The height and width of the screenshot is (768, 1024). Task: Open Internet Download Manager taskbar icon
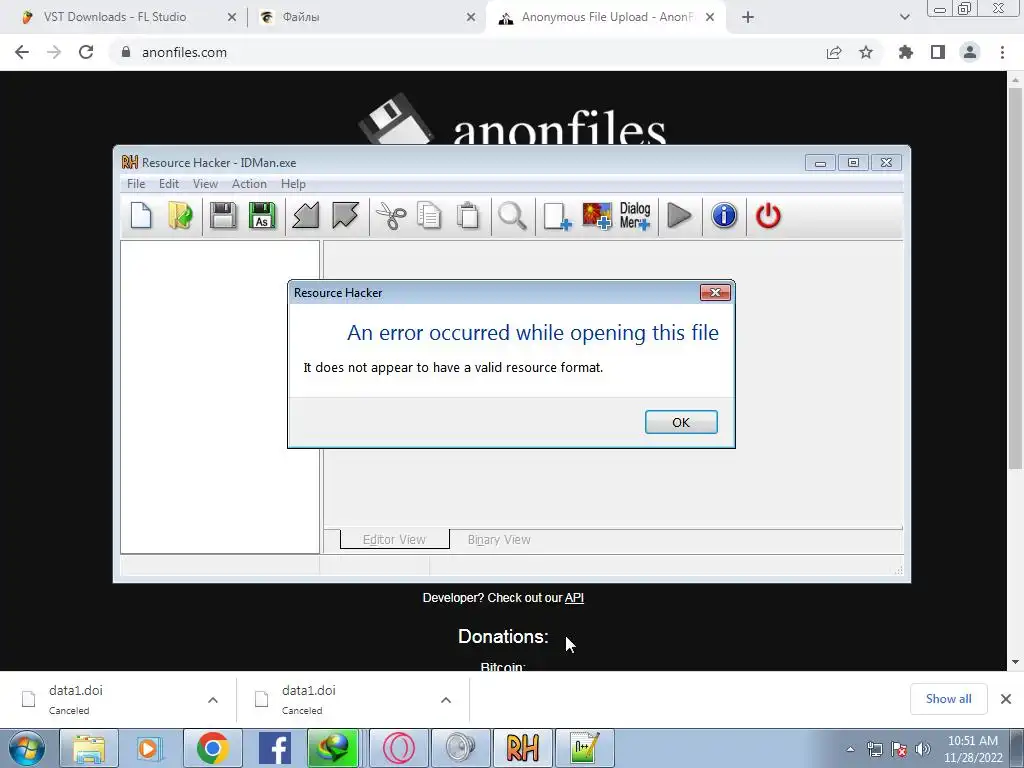333,748
